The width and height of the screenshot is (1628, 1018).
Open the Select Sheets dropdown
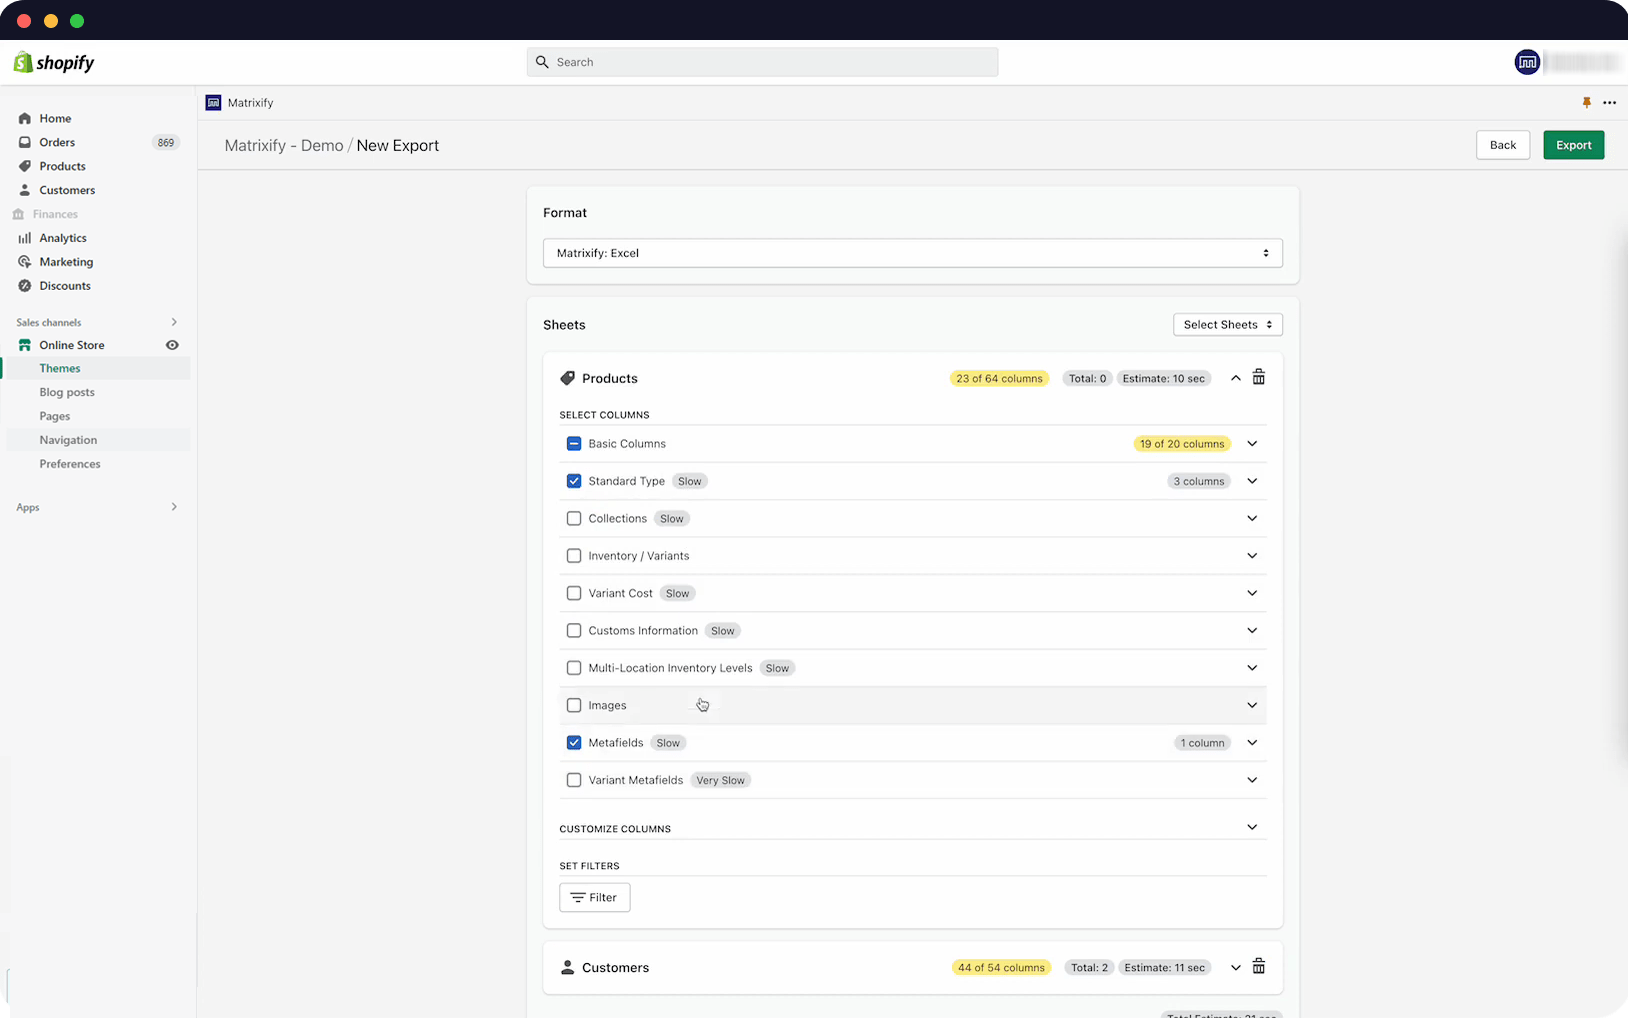pyautogui.click(x=1228, y=325)
